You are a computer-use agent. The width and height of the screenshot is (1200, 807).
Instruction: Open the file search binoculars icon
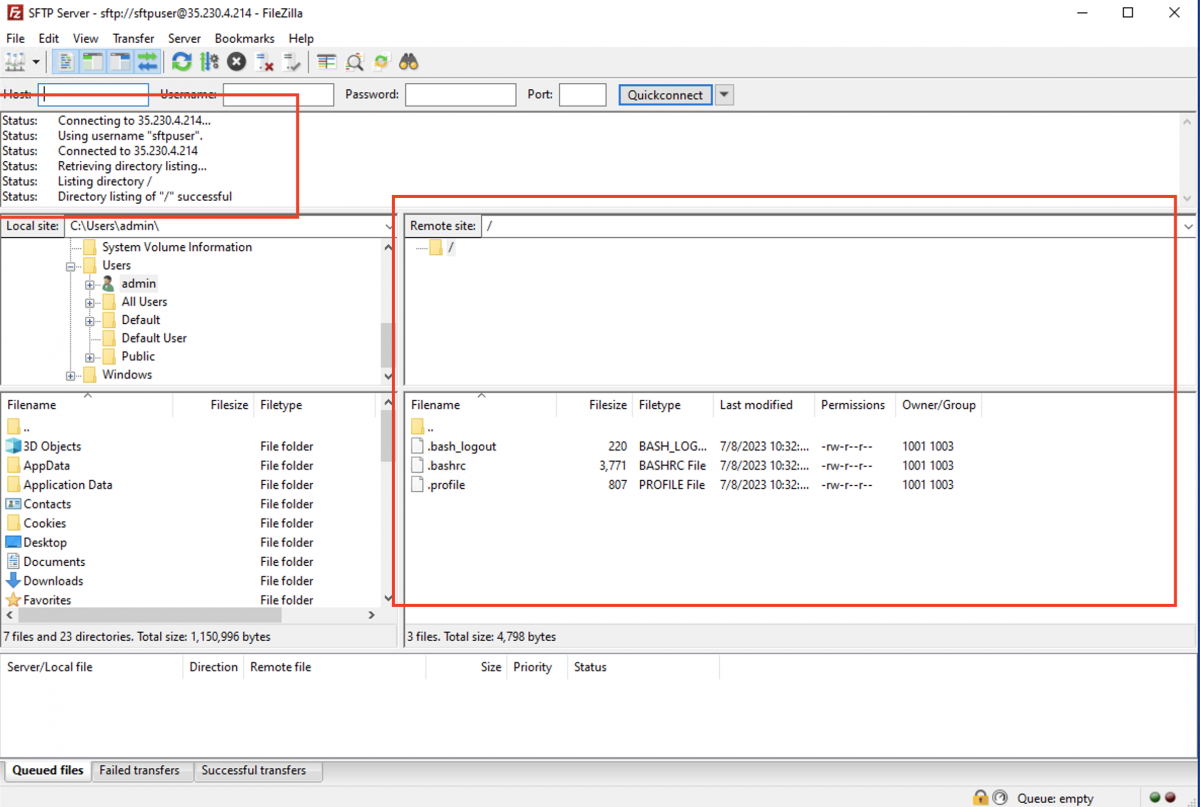[x=409, y=62]
